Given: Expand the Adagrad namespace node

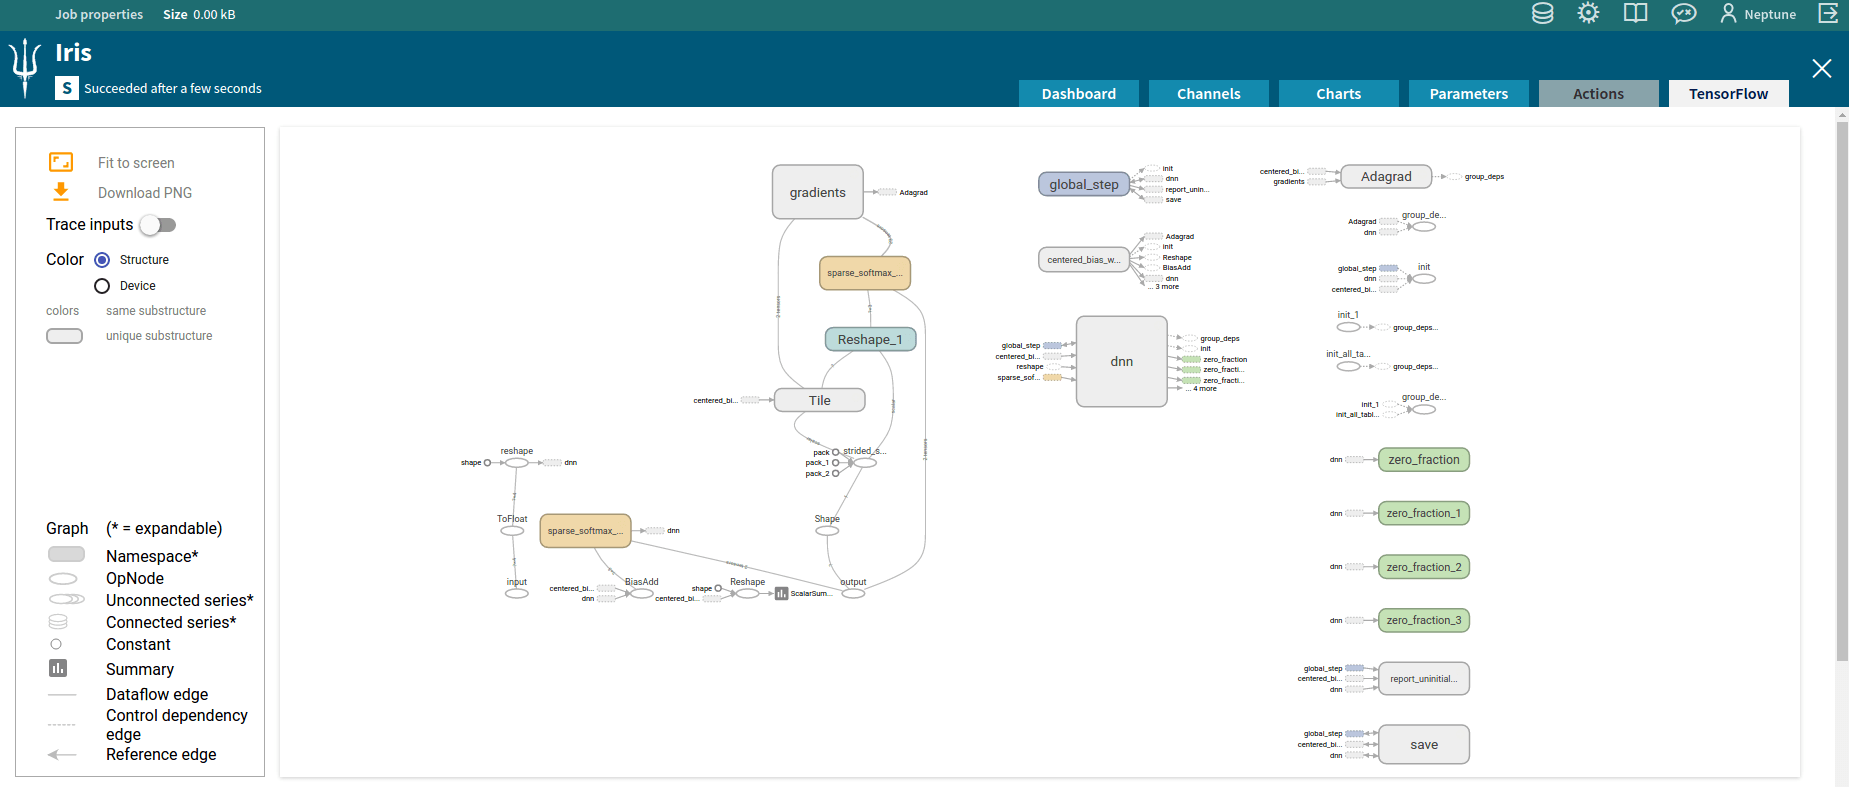Looking at the screenshot, I should (1386, 177).
